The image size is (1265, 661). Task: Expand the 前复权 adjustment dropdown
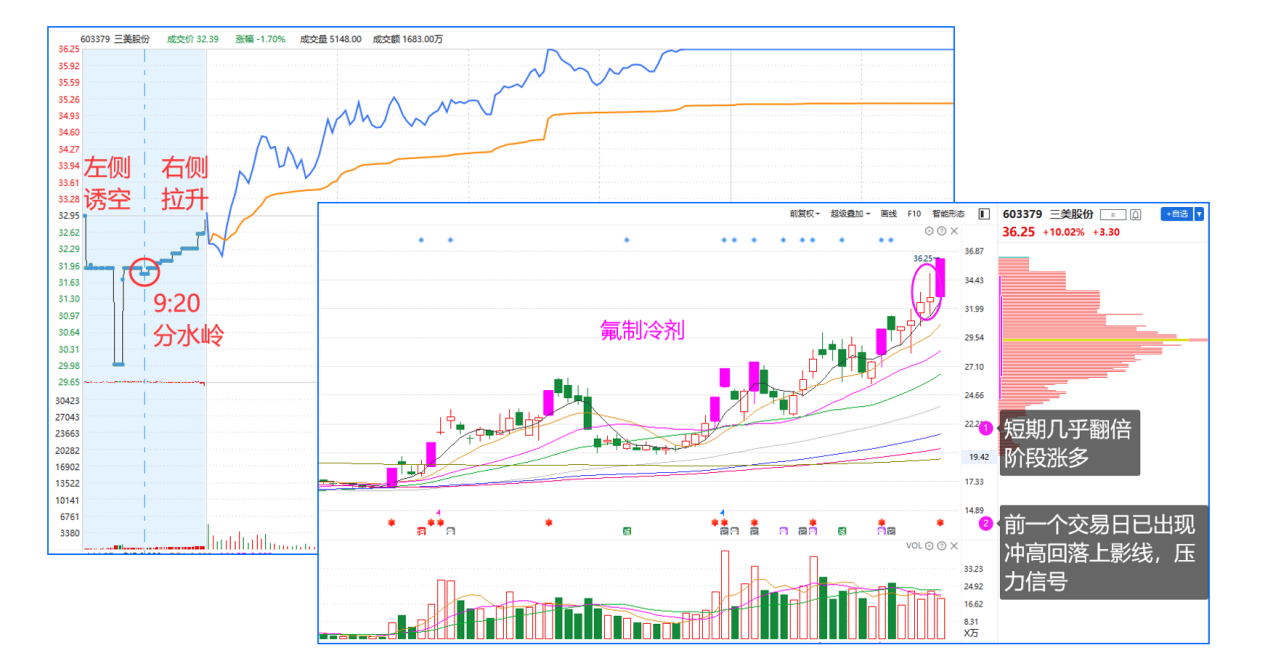click(x=806, y=214)
